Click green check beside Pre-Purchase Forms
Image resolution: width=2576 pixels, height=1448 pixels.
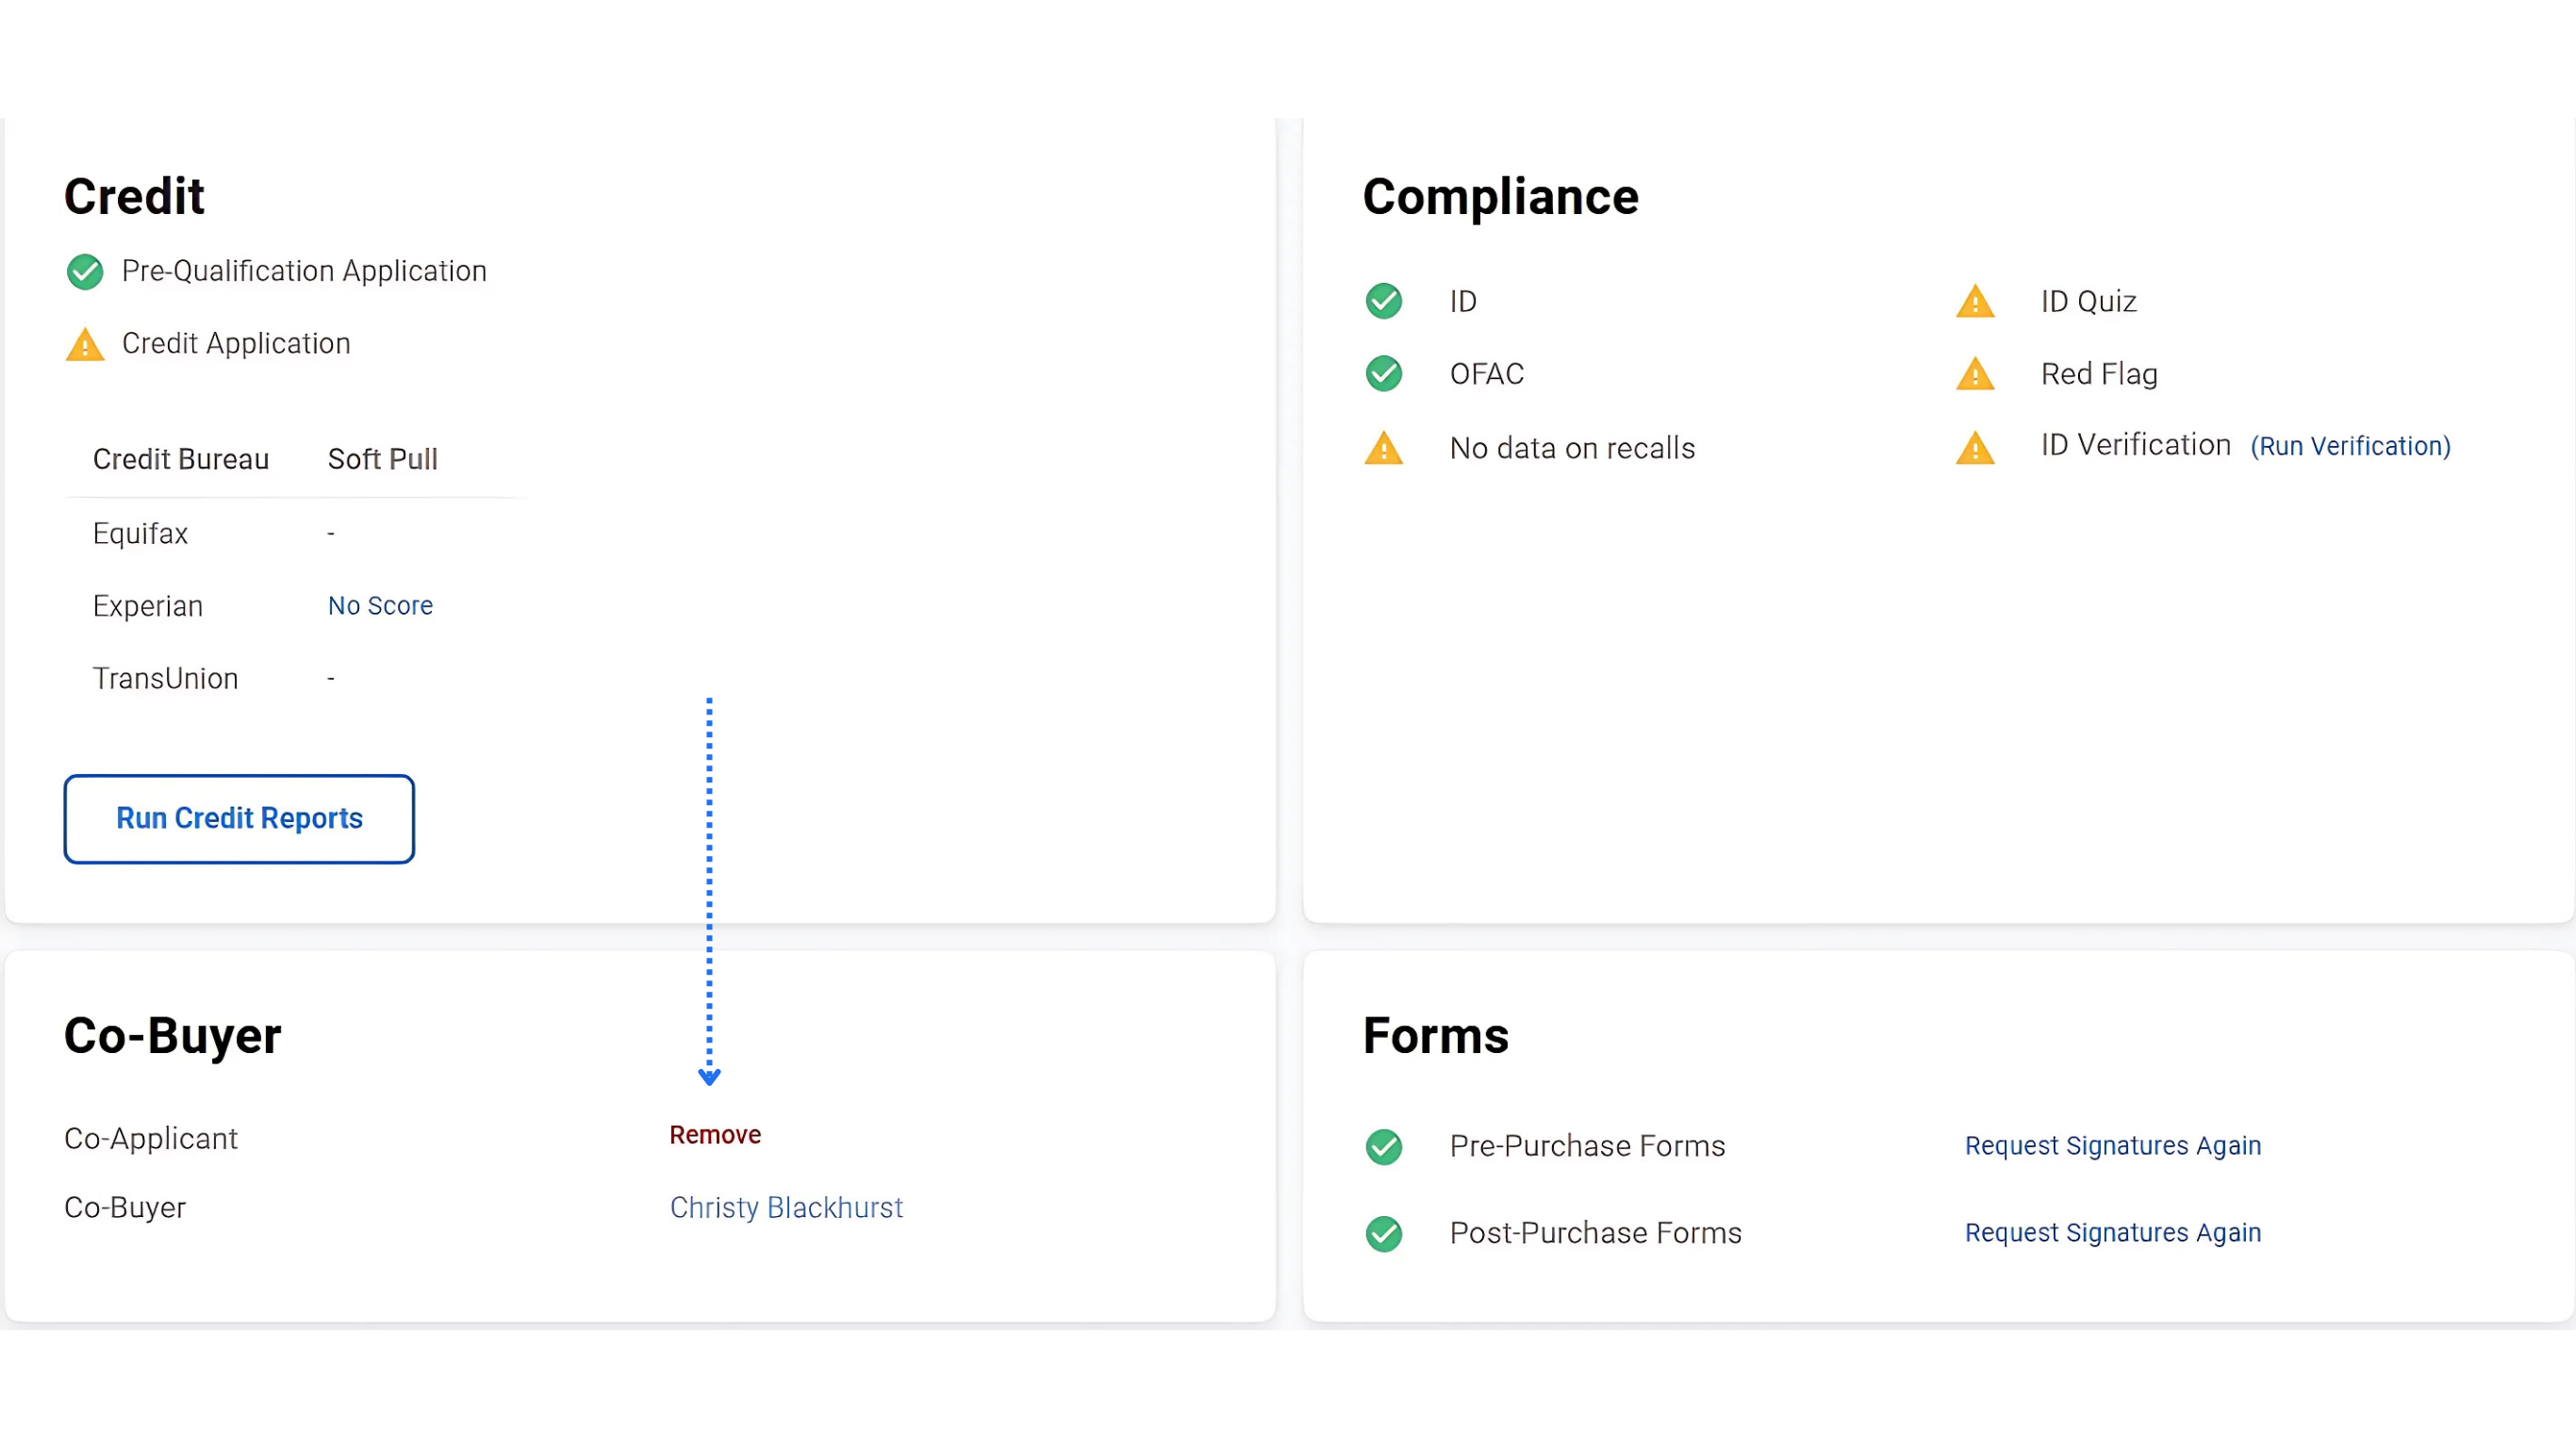click(1384, 1147)
